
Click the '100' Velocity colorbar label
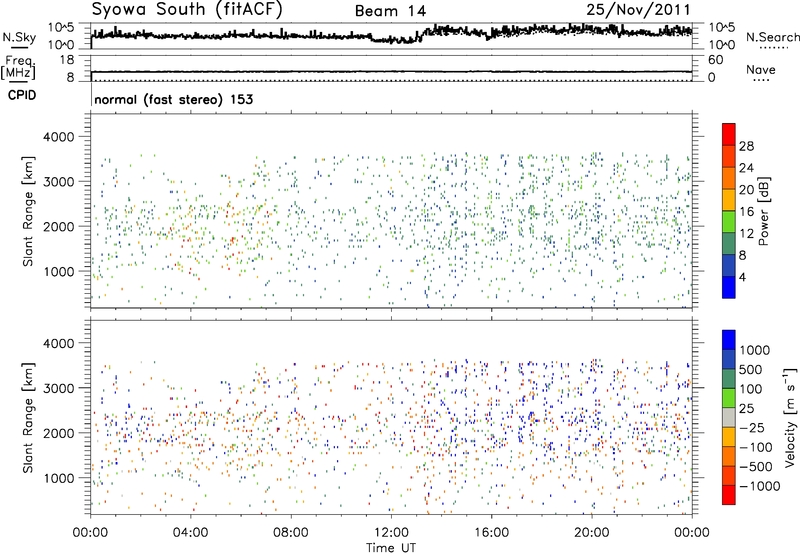point(751,389)
